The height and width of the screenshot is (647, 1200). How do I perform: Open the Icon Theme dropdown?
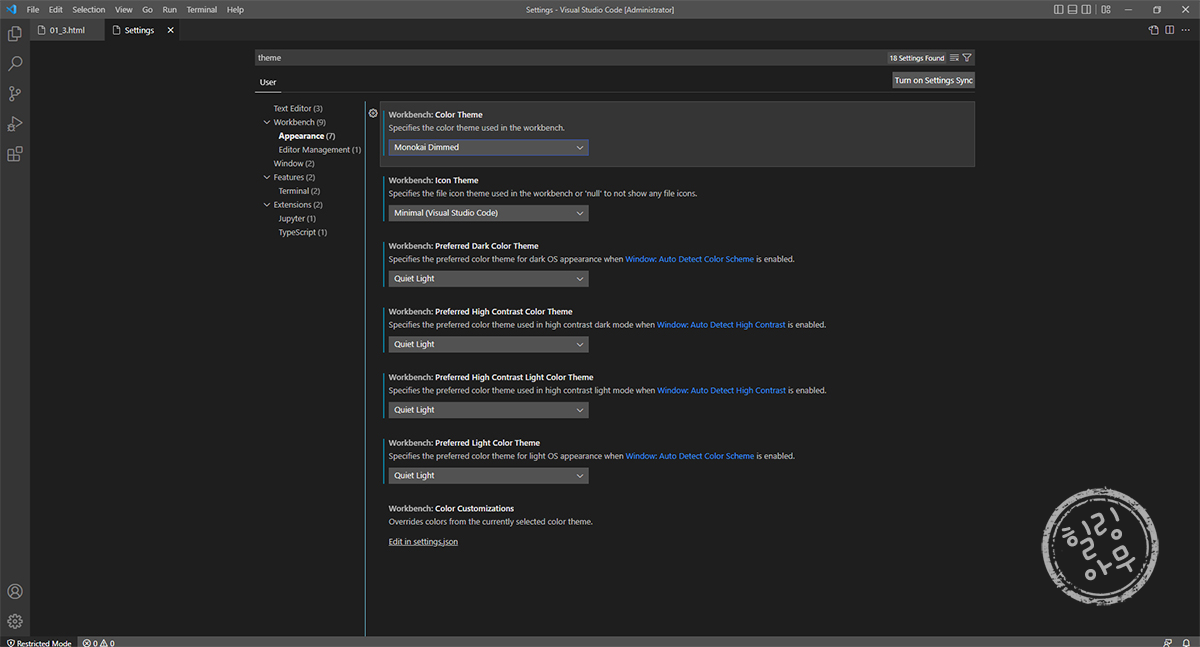(x=488, y=213)
